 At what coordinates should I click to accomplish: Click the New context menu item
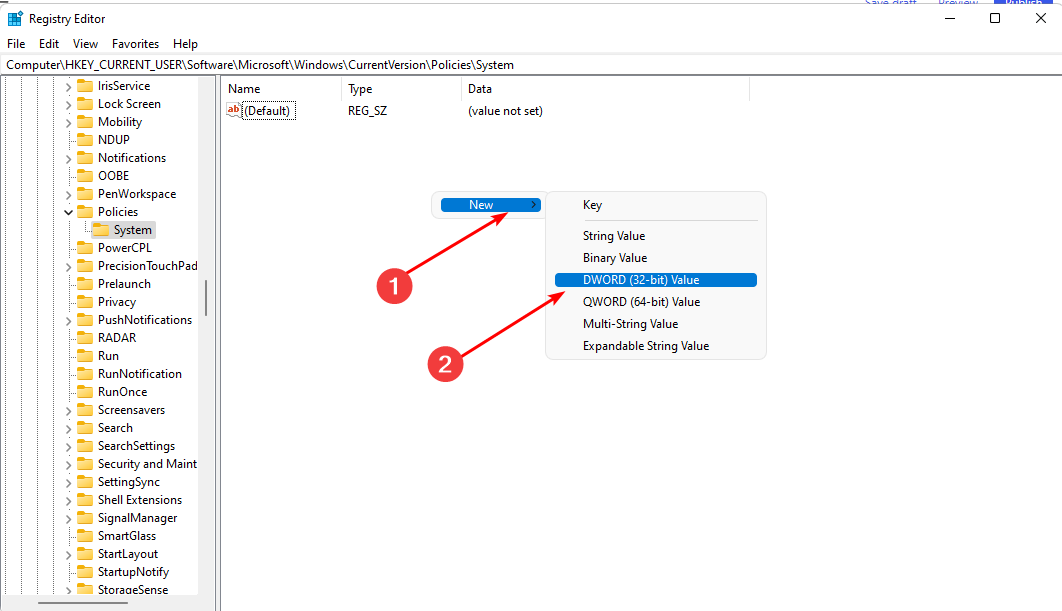pyautogui.click(x=490, y=205)
